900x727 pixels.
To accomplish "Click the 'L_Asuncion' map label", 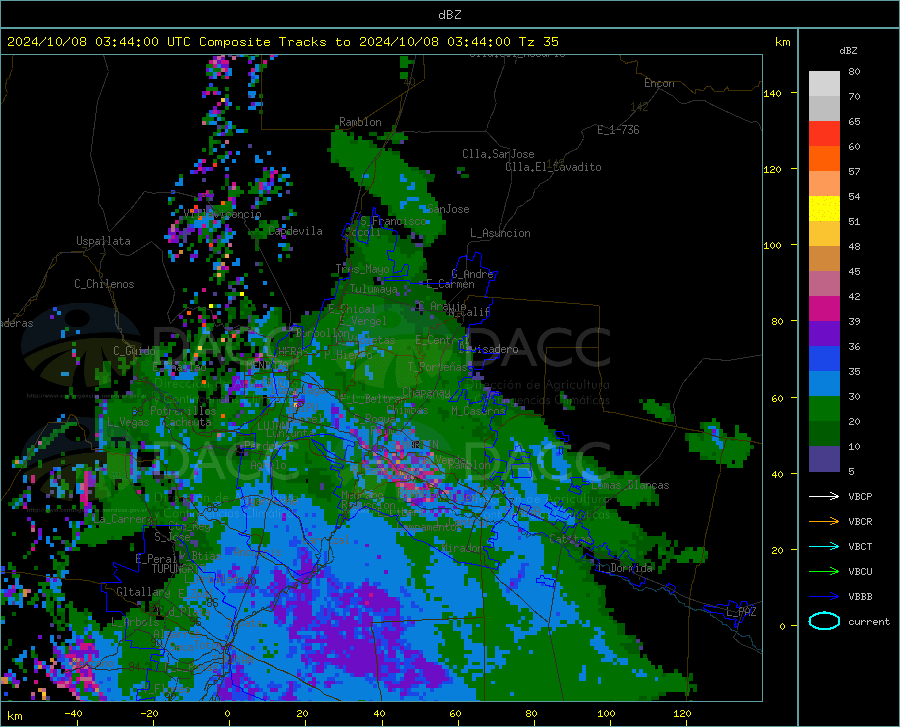I will tap(500, 233).
